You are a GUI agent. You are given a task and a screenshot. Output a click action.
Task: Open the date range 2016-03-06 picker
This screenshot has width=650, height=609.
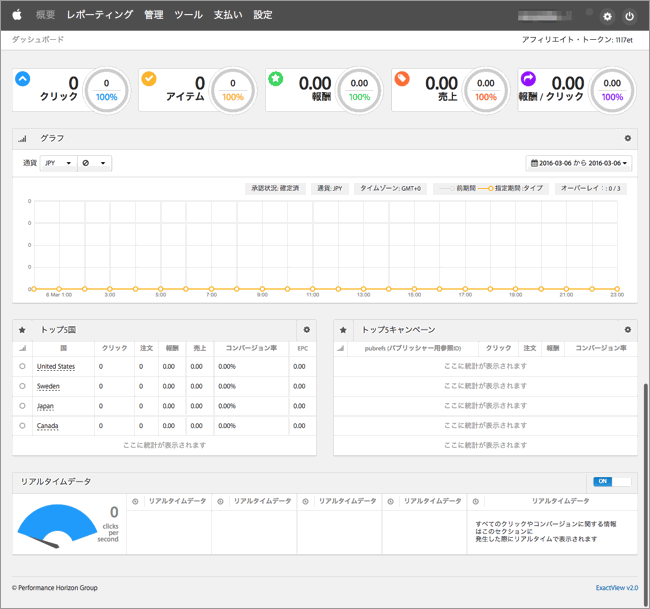pyautogui.click(x=579, y=163)
